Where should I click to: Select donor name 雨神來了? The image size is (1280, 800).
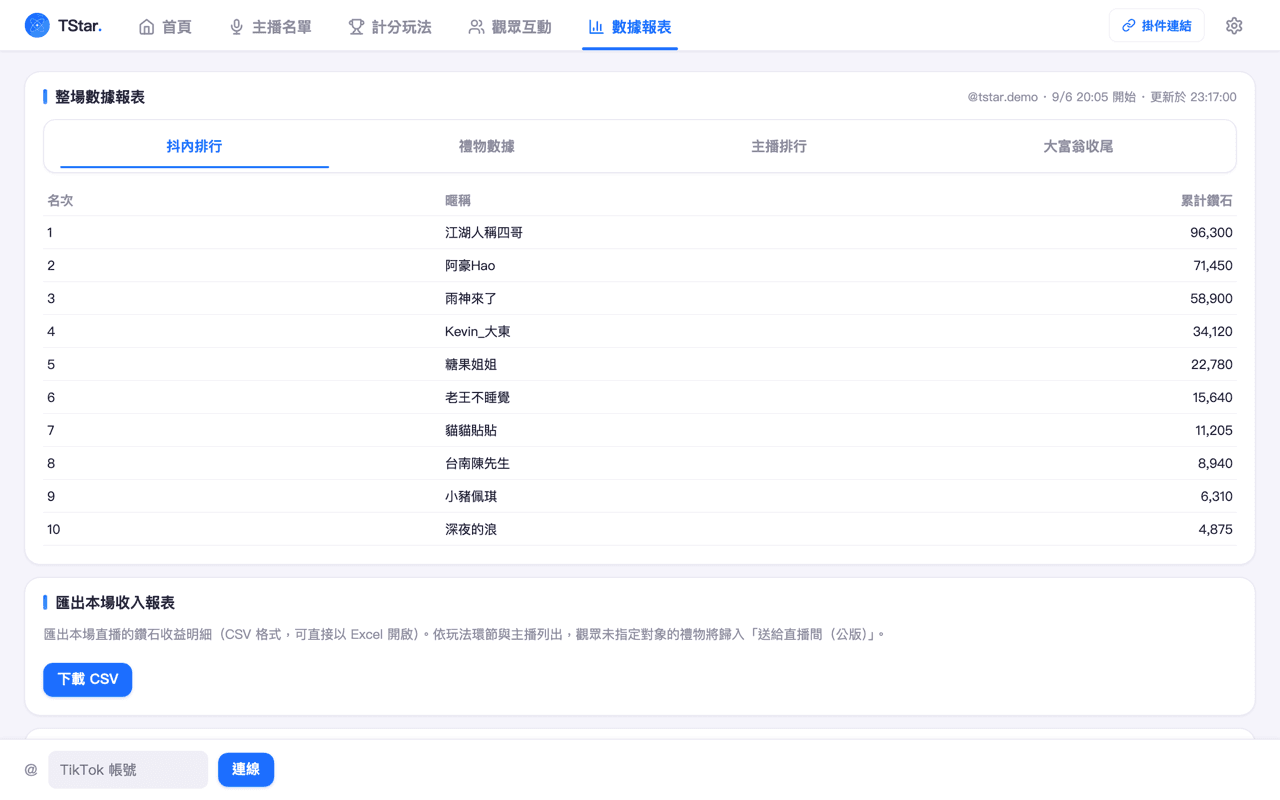point(471,298)
